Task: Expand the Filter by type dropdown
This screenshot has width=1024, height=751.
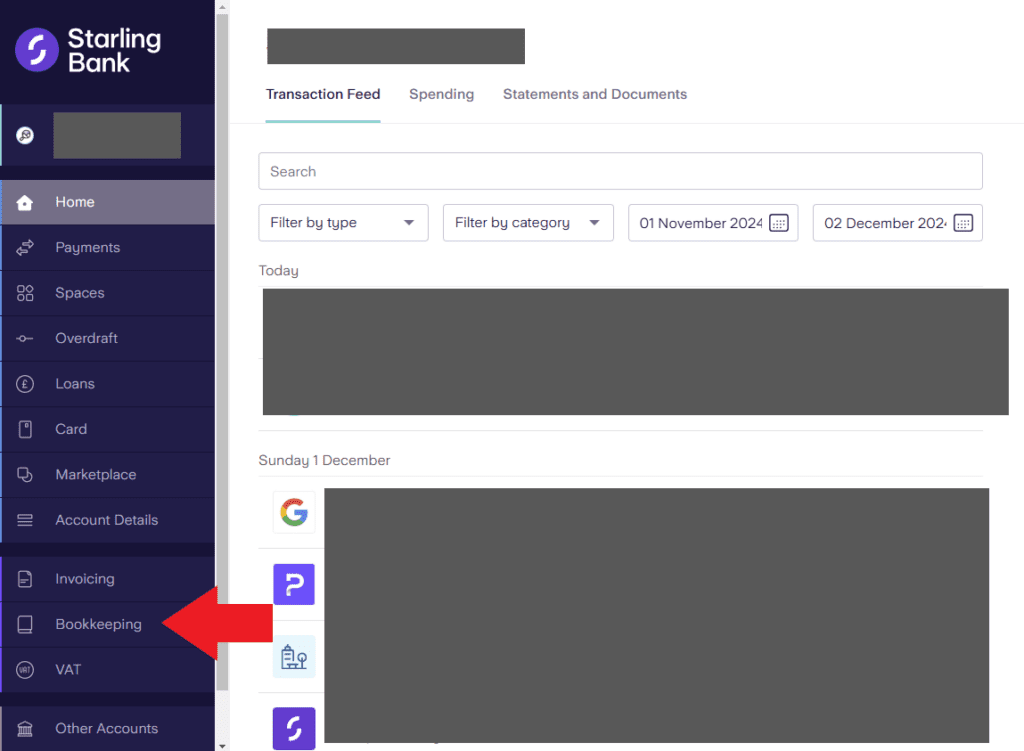Action: [x=344, y=223]
